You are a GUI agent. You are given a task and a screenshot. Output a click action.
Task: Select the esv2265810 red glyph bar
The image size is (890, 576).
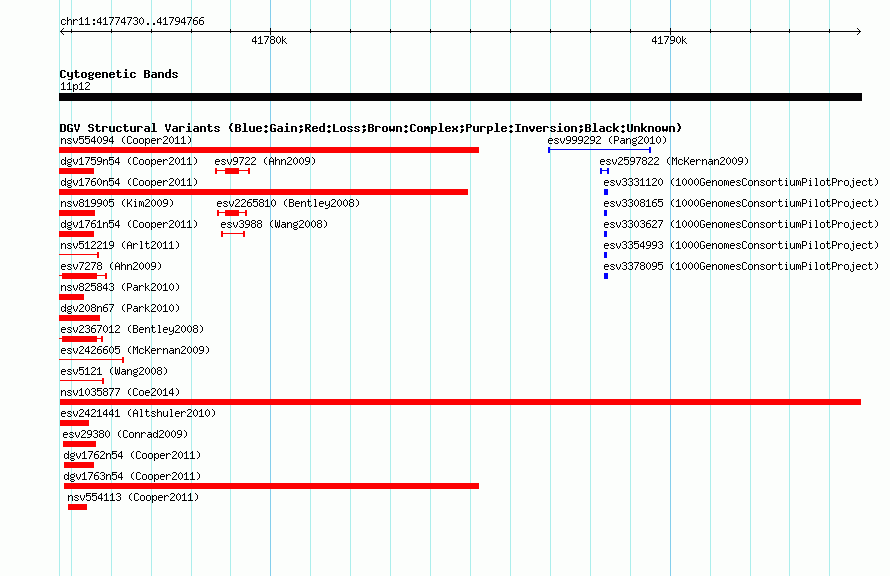[232, 213]
